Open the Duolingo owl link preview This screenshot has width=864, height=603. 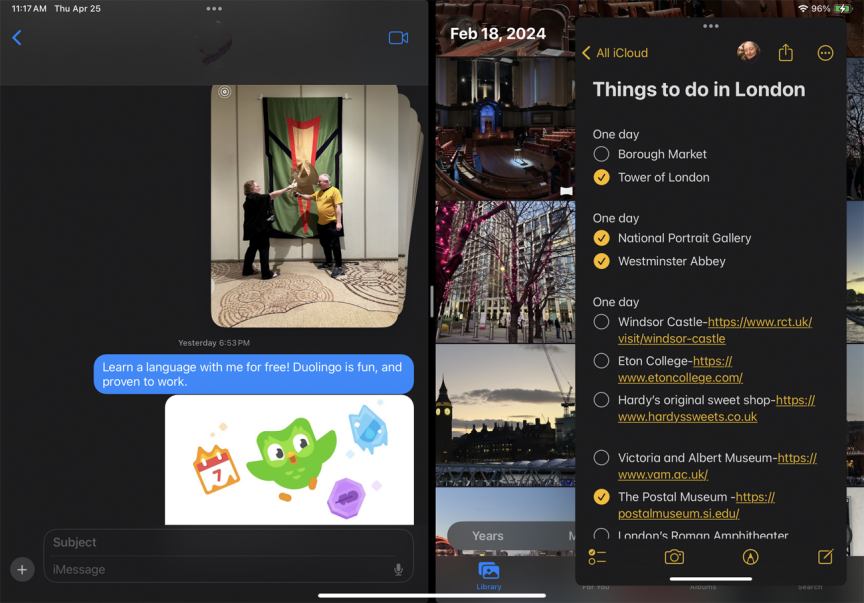click(289, 460)
